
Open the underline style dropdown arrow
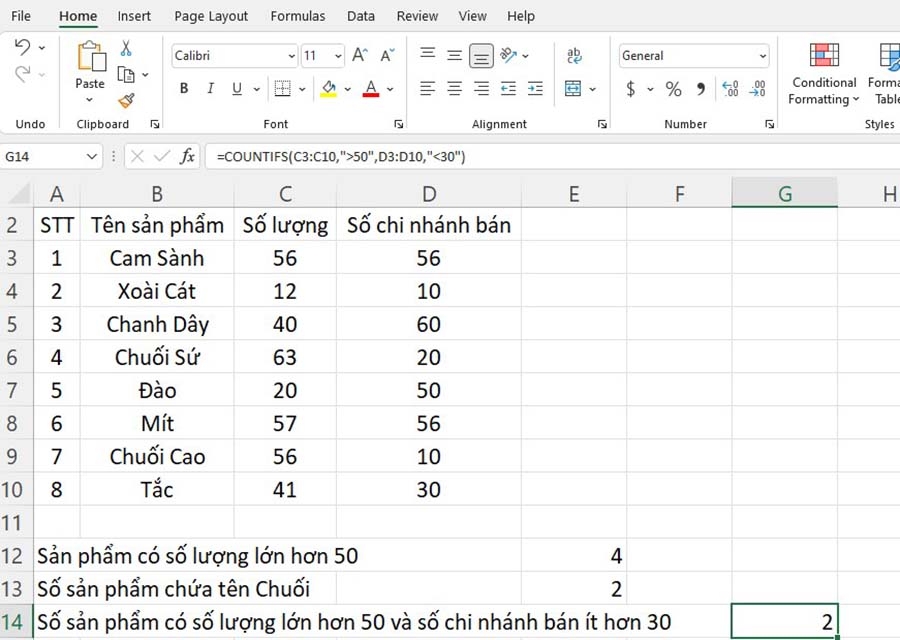[257, 89]
